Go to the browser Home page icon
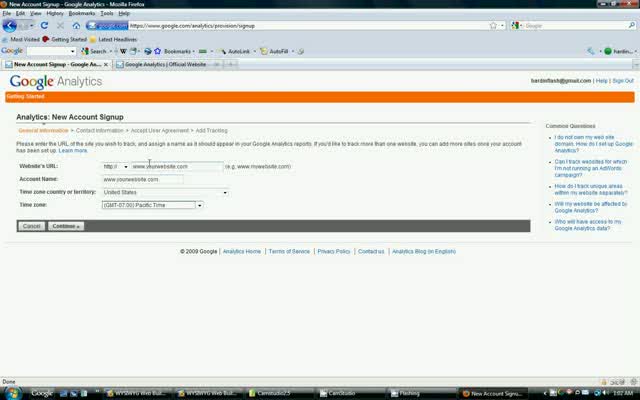Screen dimensions: 640x400 pos(76,25)
